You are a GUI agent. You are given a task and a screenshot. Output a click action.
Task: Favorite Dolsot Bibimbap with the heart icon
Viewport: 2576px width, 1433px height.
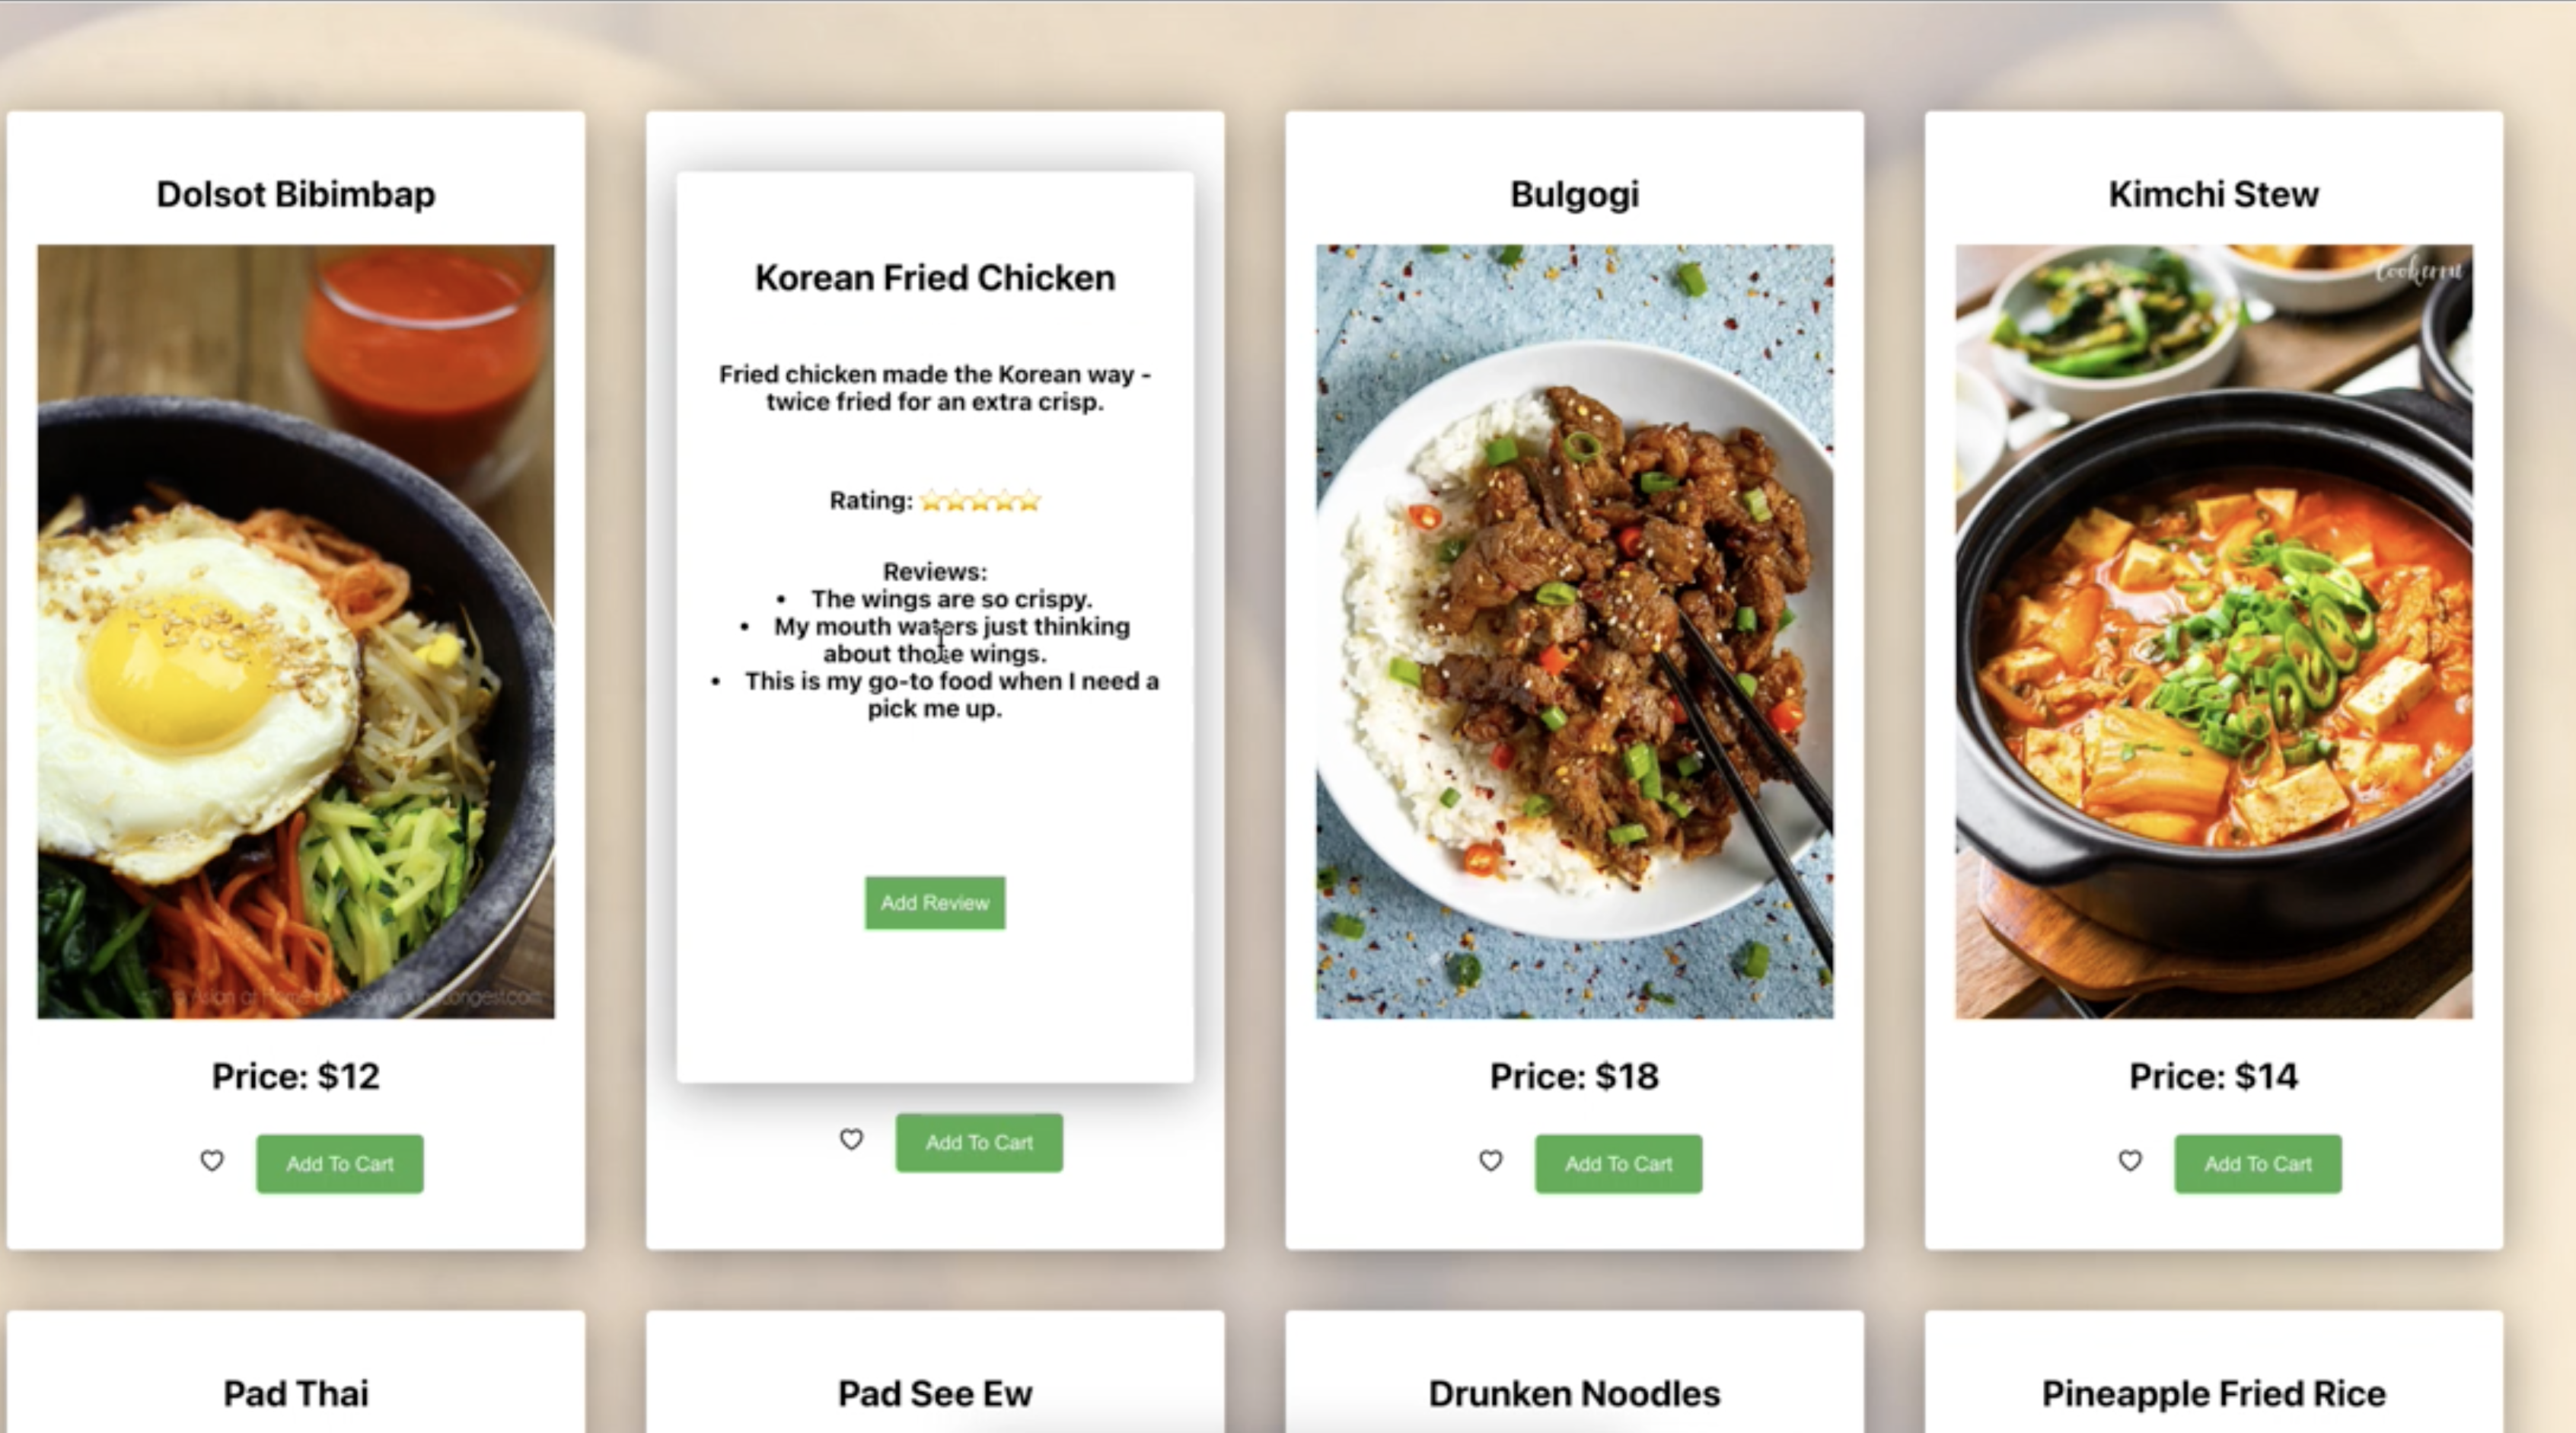point(212,1161)
